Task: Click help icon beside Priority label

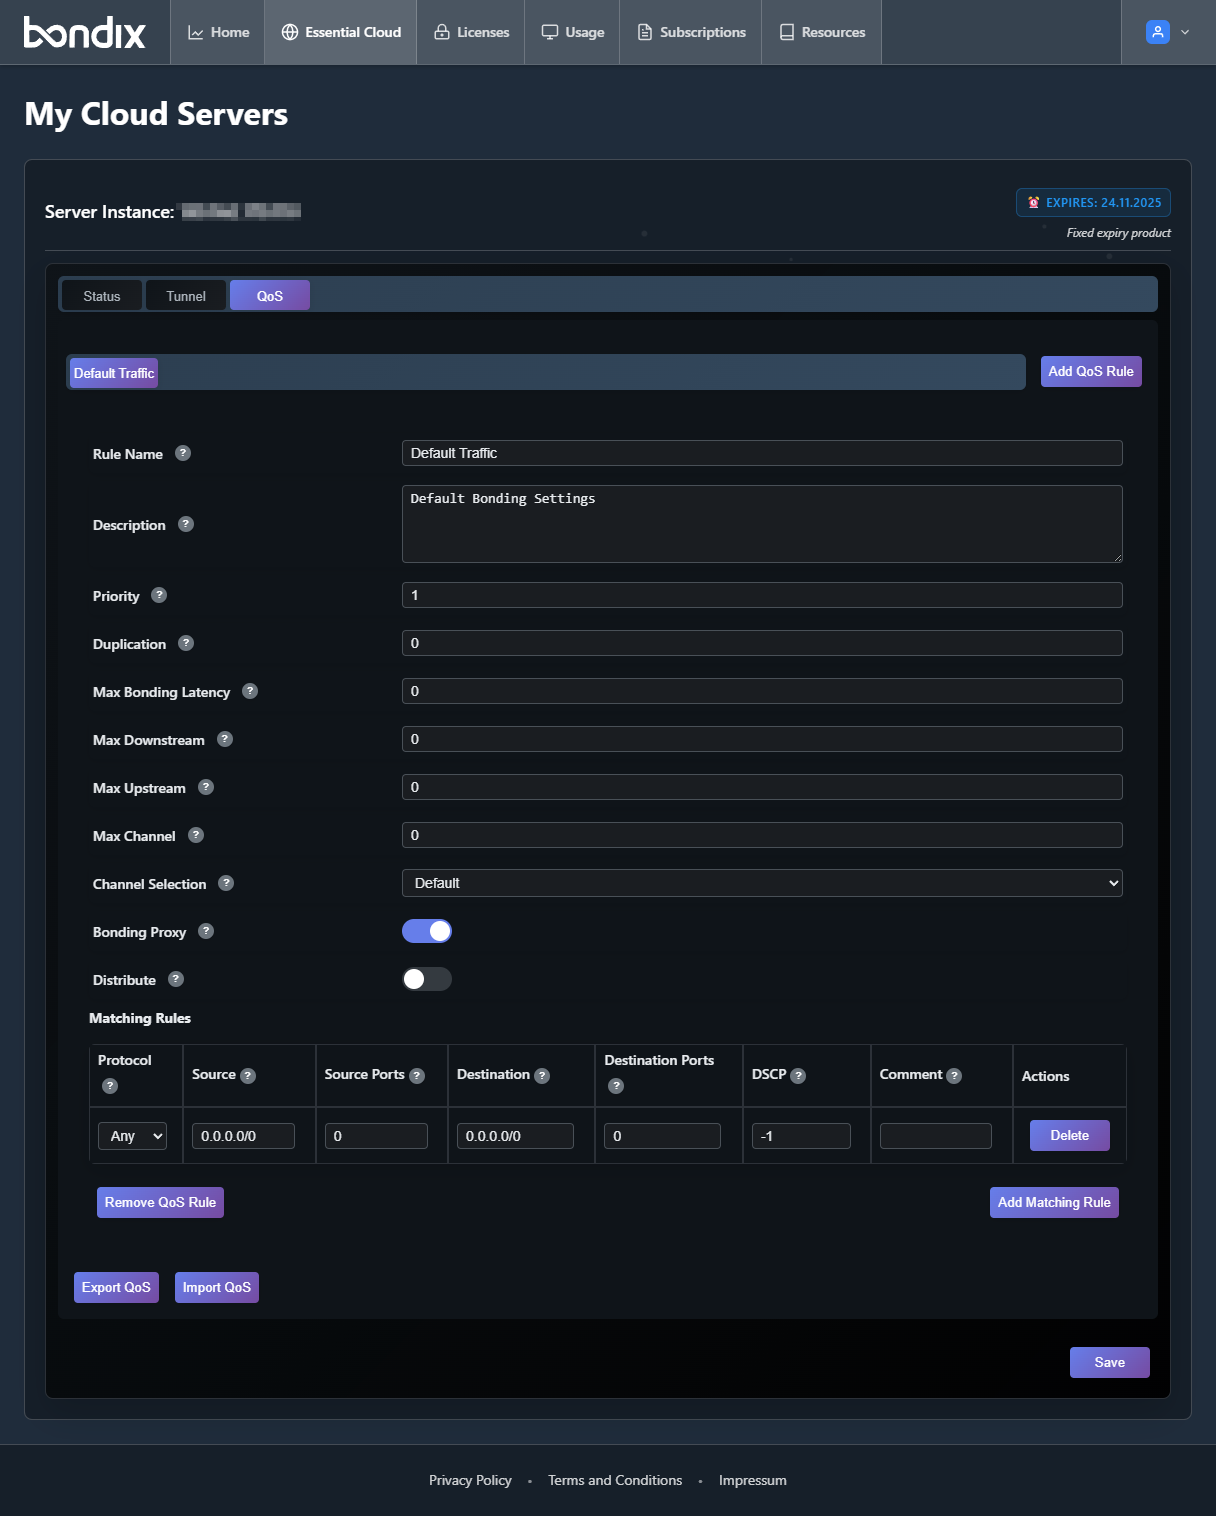Action: point(159,595)
